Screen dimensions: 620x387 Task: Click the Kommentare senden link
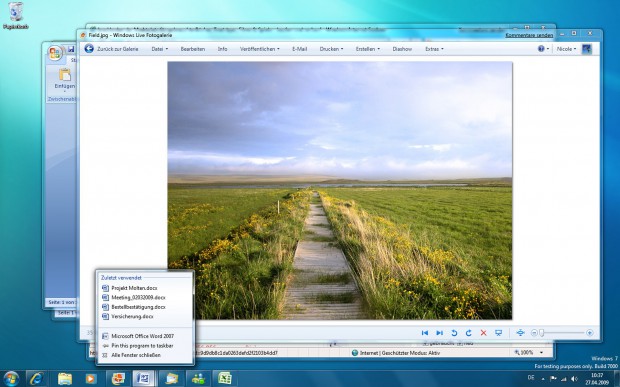529,35
